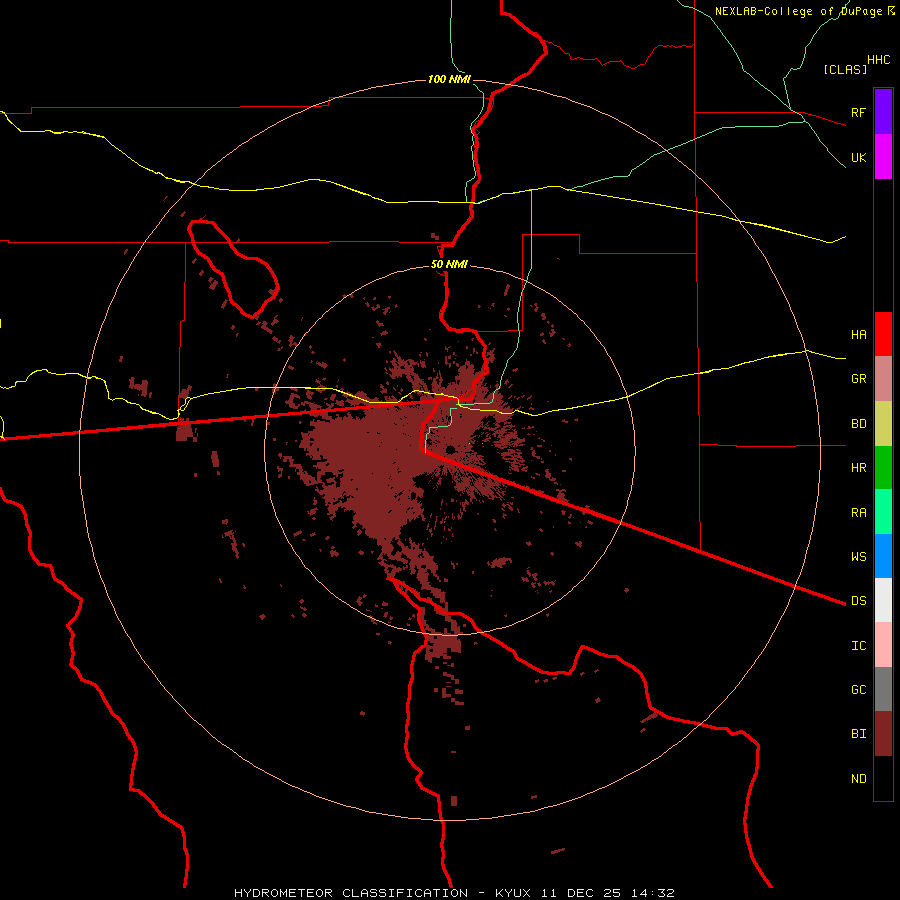Click the dark green HR swatch

(883, 468)
